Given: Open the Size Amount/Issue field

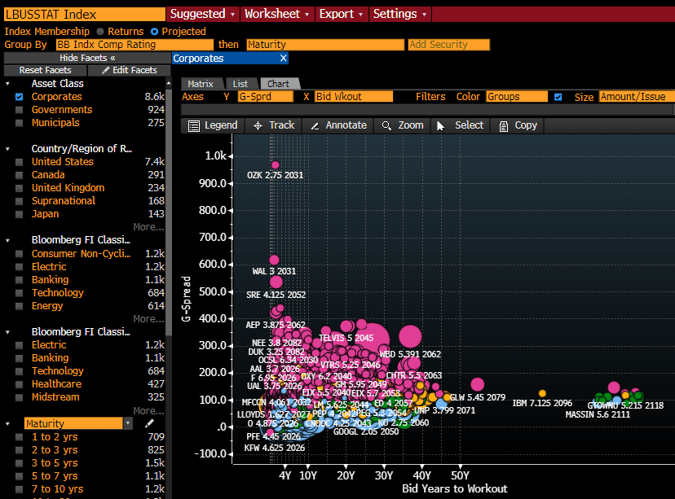Looking at the screenshot, I should point(637,96).
